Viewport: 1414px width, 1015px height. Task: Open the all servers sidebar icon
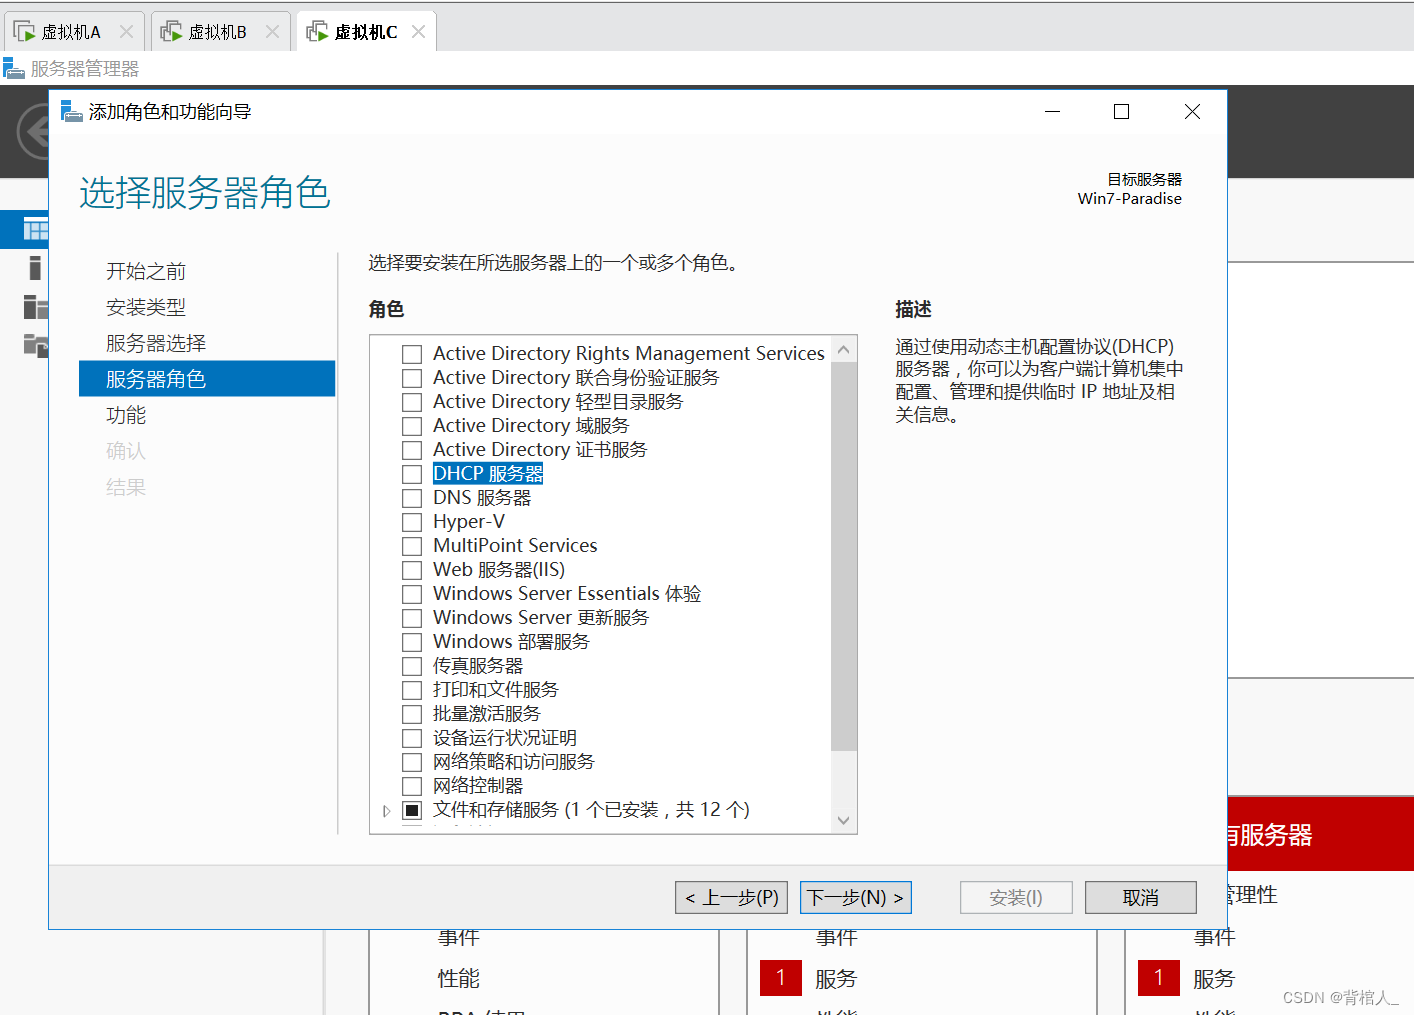35,306
